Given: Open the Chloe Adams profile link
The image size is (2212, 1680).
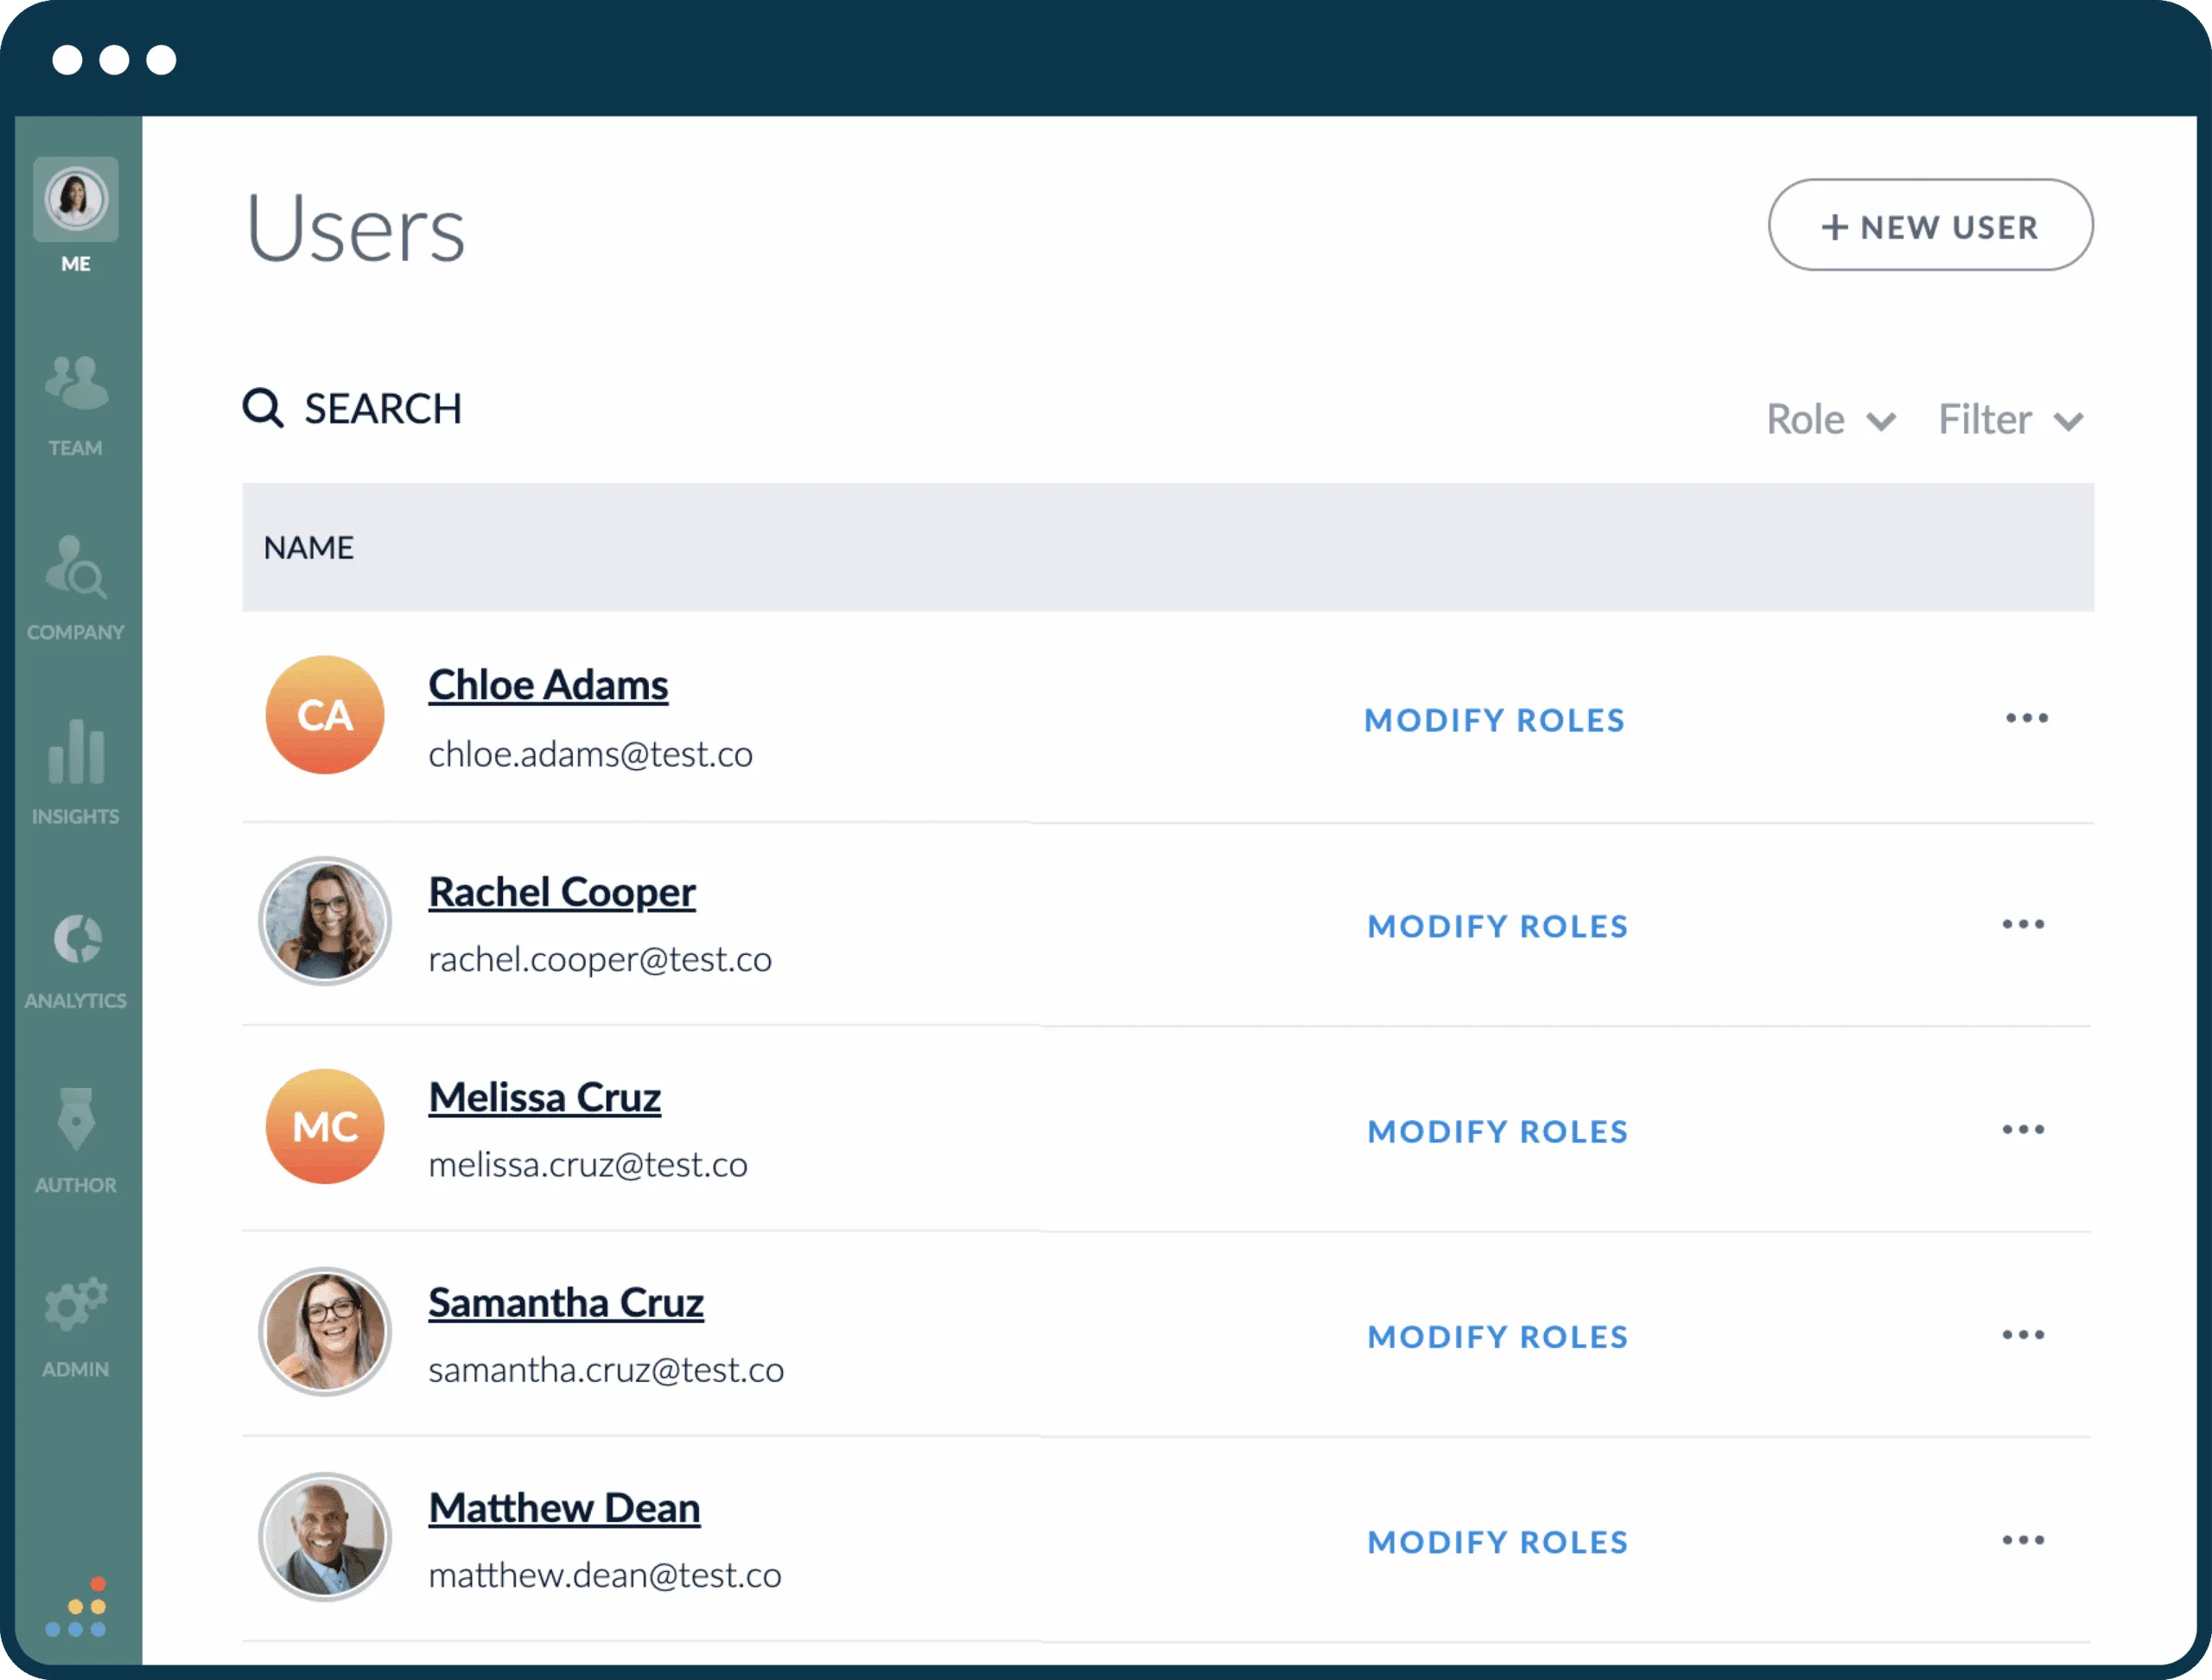Looking at the screenshot, I should click(548, 686).
